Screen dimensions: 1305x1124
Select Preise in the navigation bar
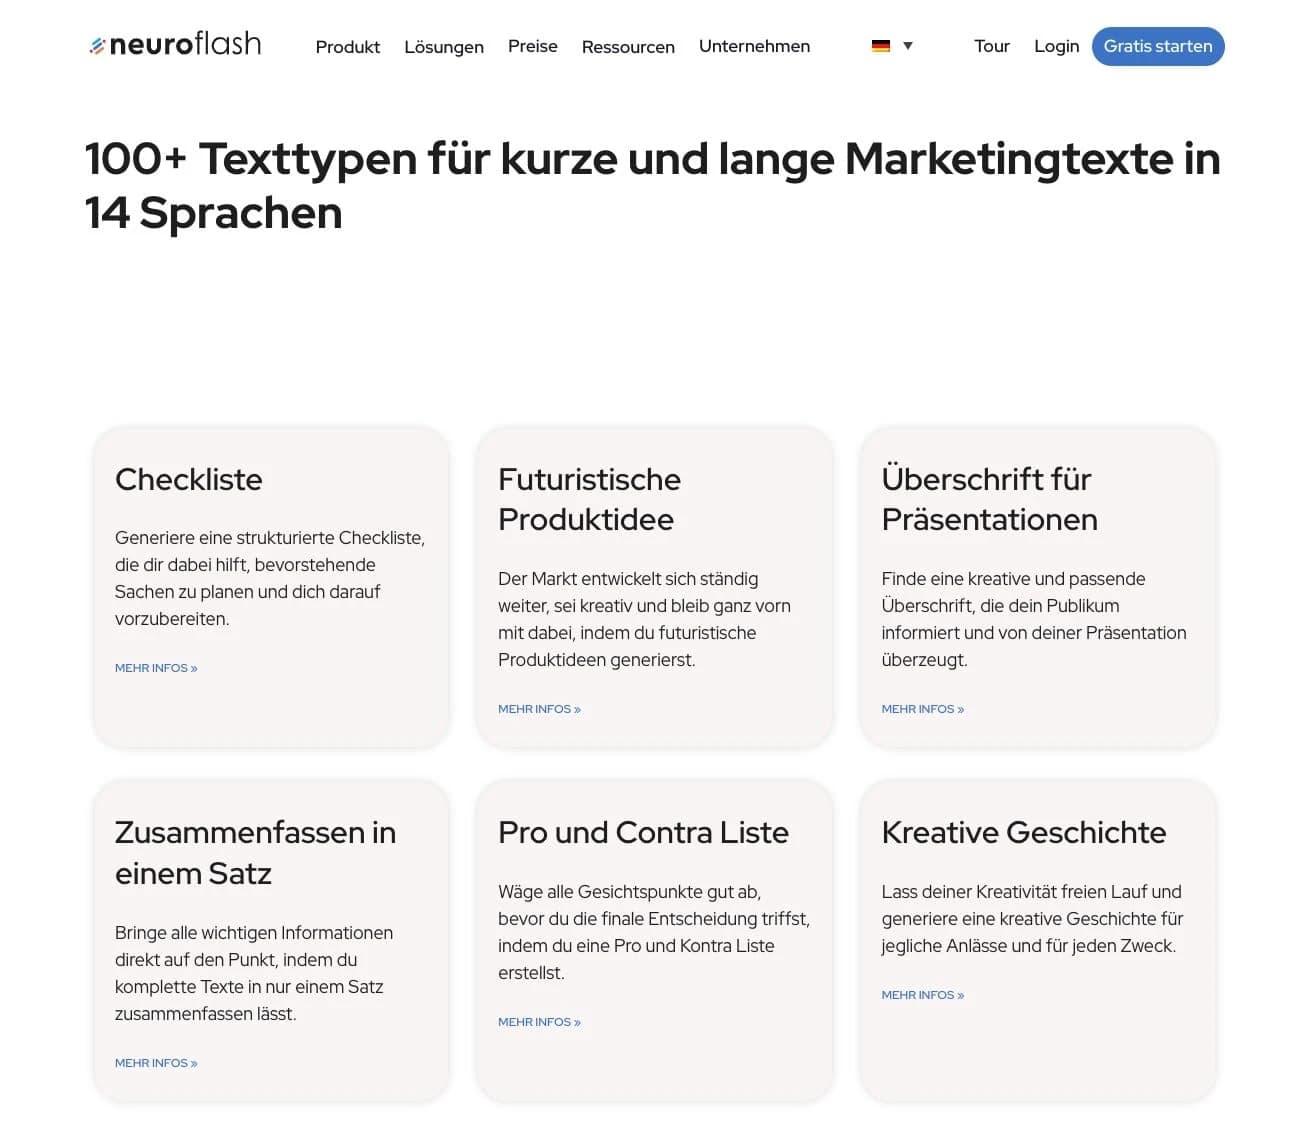pyautogui.click(x=532, y=46)
